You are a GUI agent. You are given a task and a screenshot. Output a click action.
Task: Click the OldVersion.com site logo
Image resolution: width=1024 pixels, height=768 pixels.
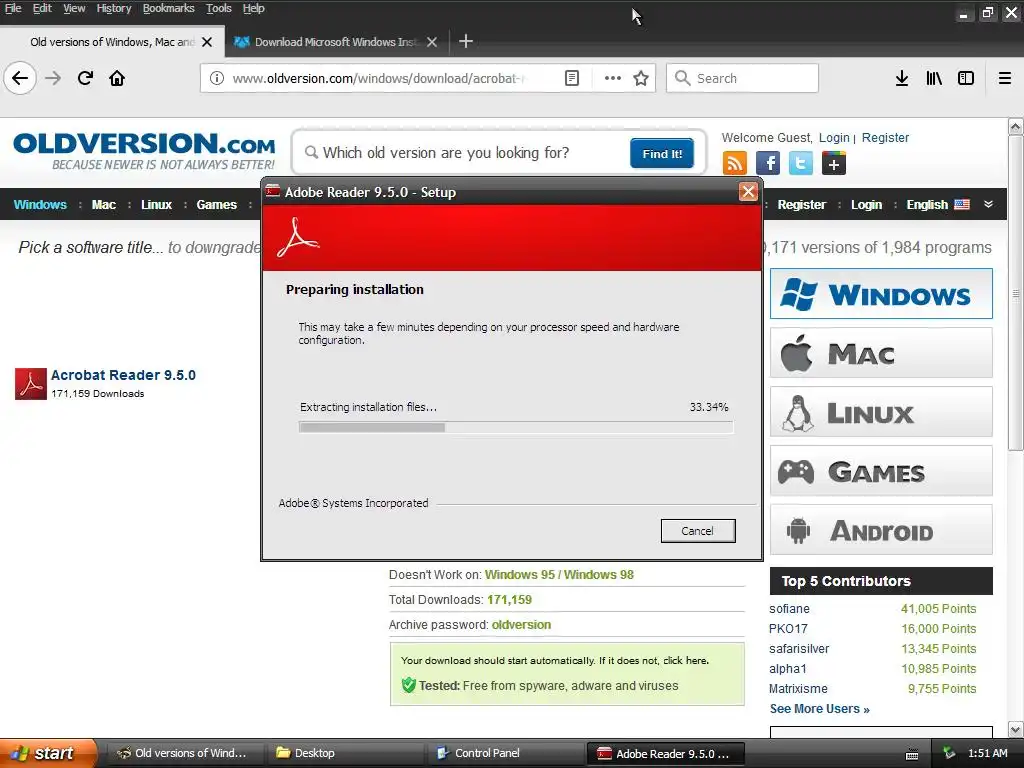[x=144, y=151]
